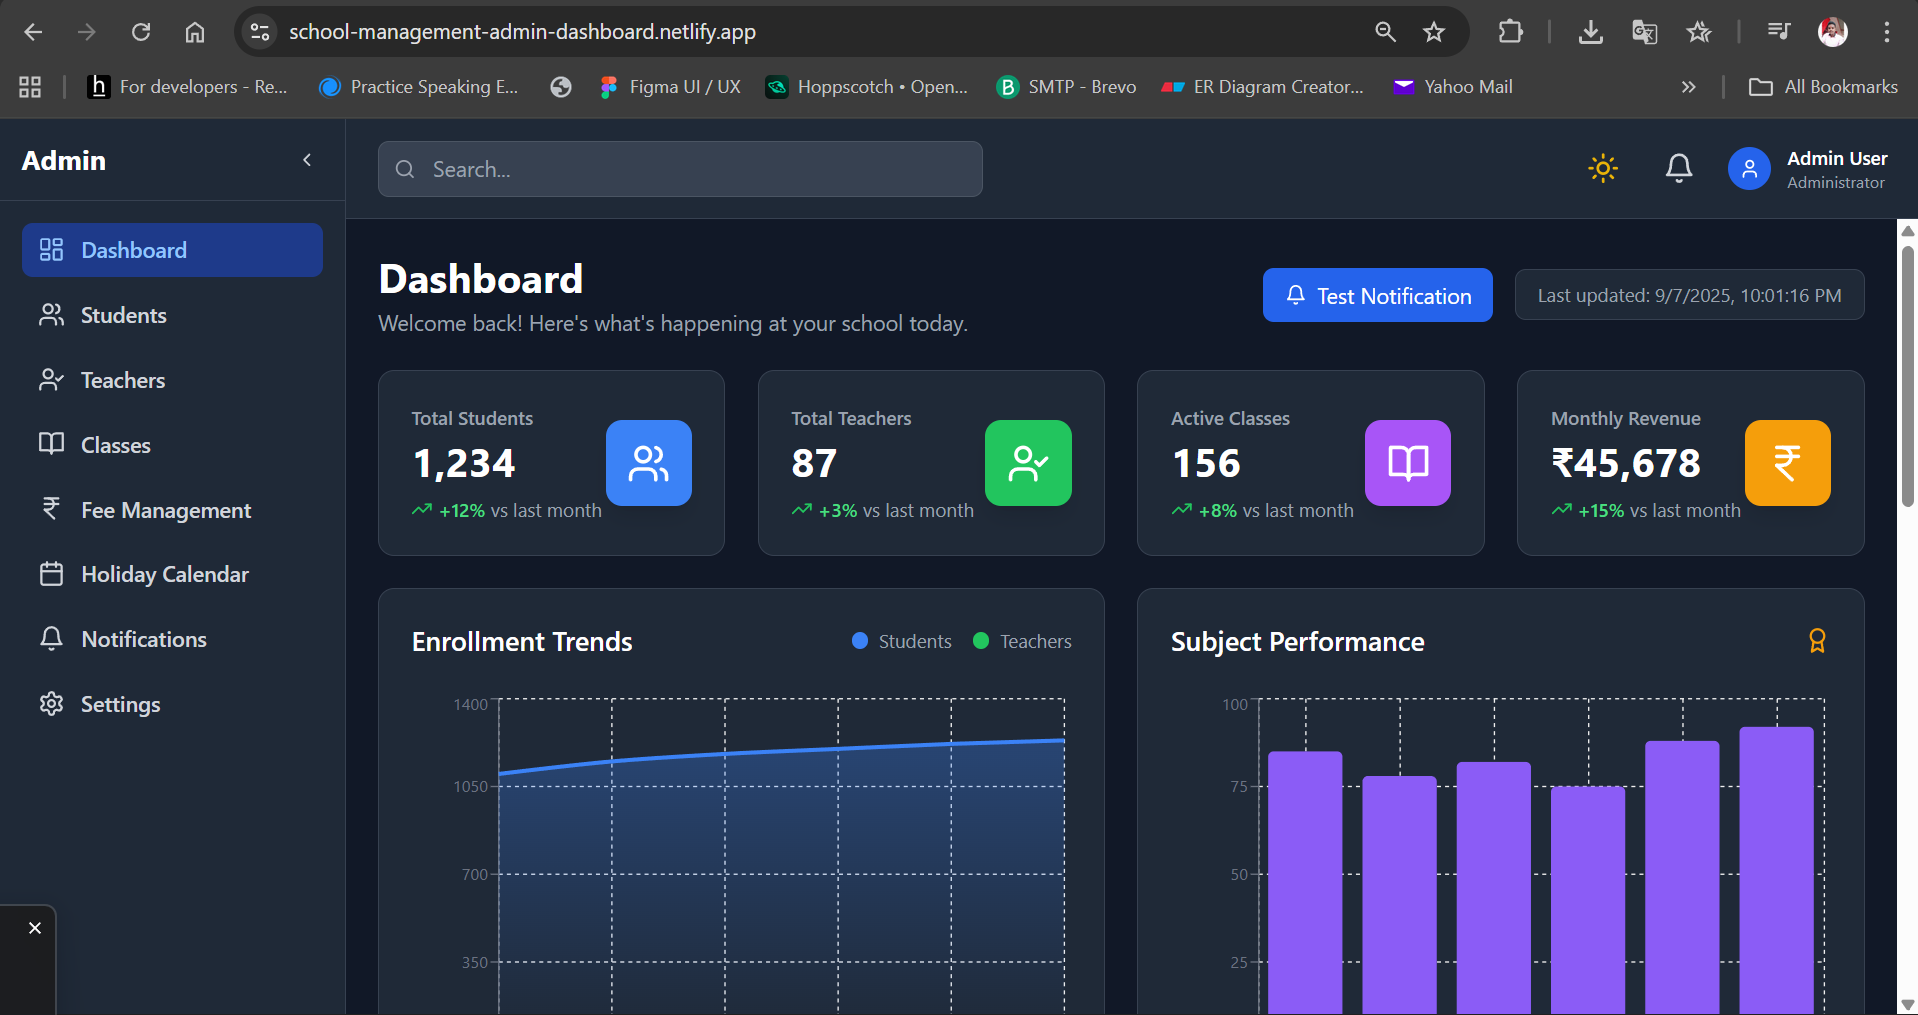Viewport: 1918px width, 1015px height.
Task: Open Fee Management via rupee icon
Action: coord(51,510)
